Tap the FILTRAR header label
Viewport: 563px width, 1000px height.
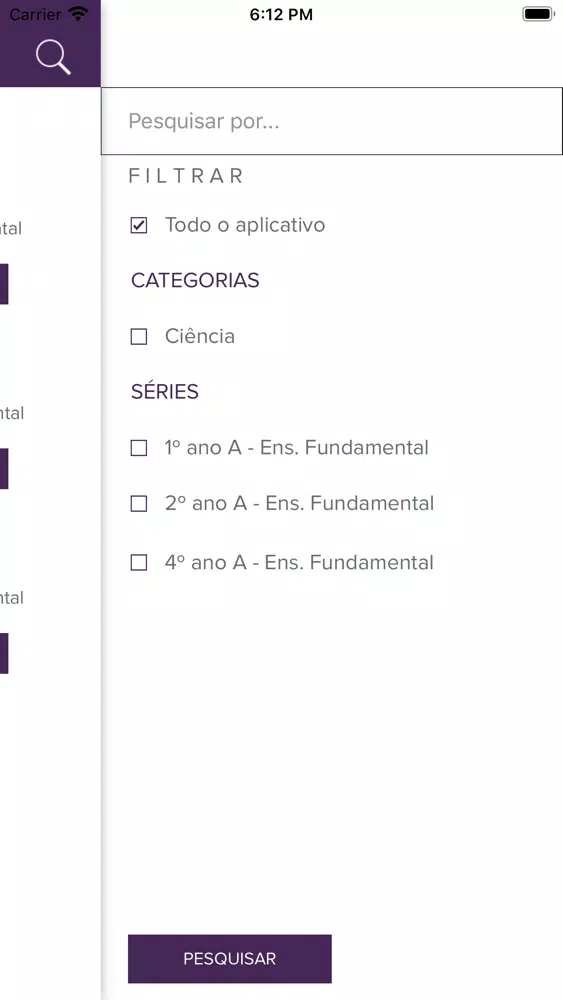tap(186, 176)
